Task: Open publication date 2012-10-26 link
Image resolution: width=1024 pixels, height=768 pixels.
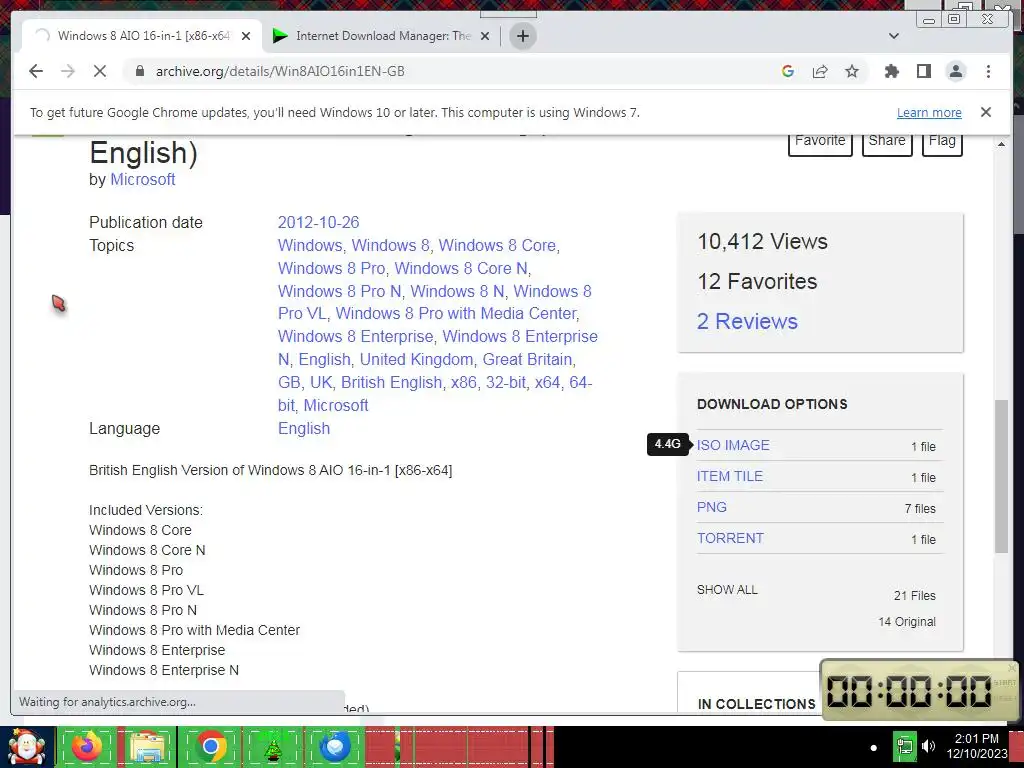Action: (x=319, y=222)
